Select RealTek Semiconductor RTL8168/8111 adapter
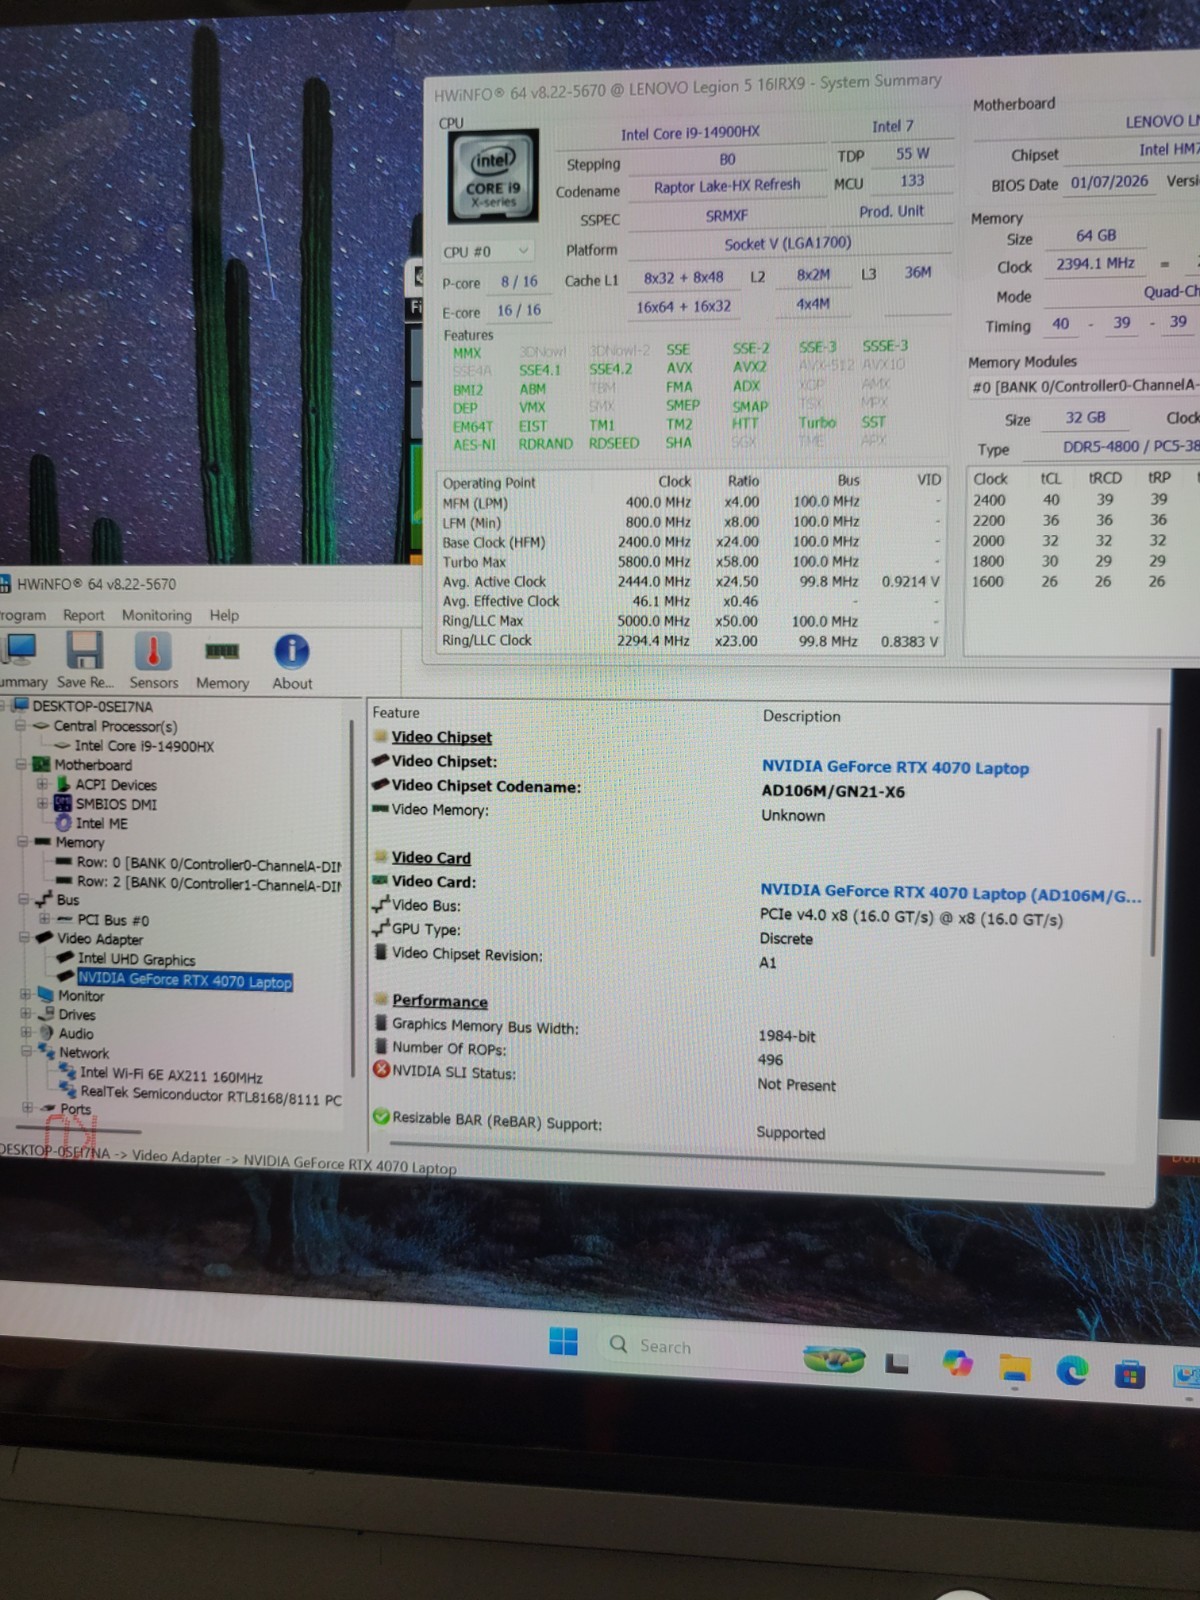The height and width of the screenshot is (1600, 1200). tap(211, 1097)
